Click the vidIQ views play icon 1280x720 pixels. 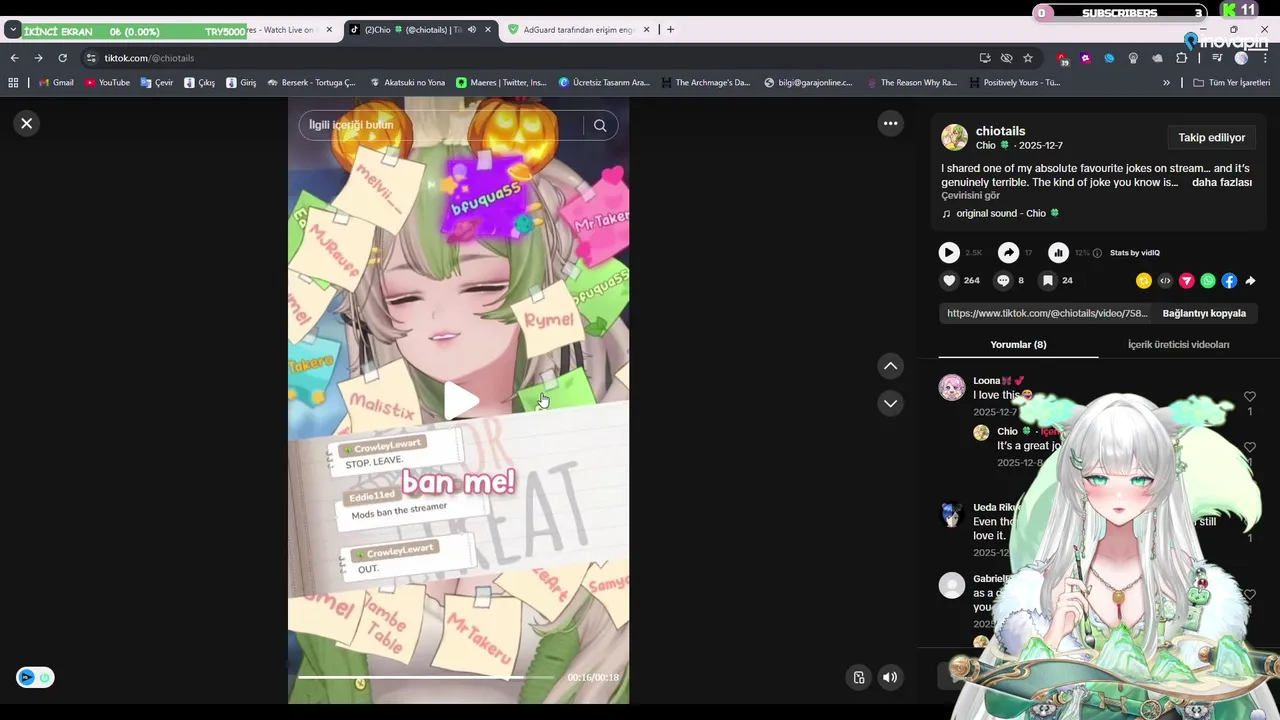949,253
